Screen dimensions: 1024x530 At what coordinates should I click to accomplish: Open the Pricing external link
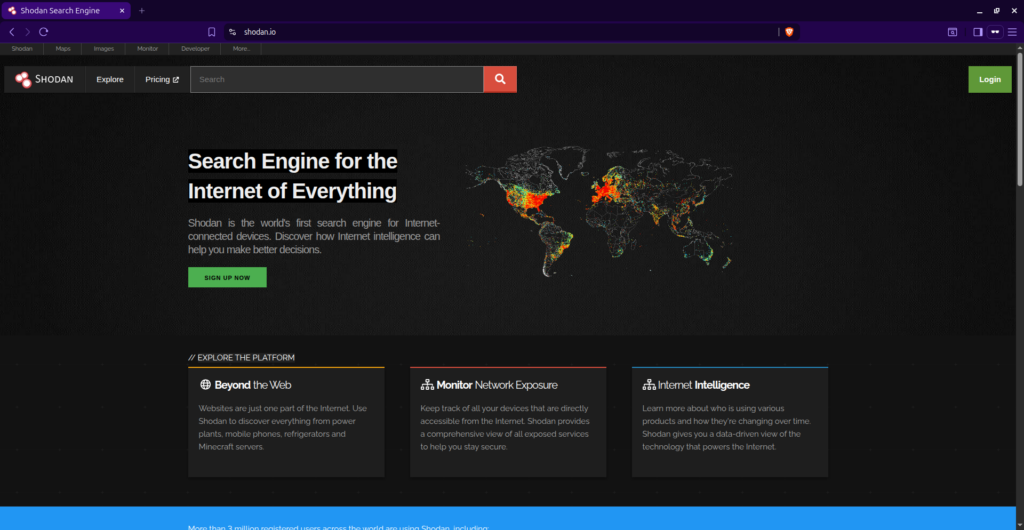pos(161,79)
